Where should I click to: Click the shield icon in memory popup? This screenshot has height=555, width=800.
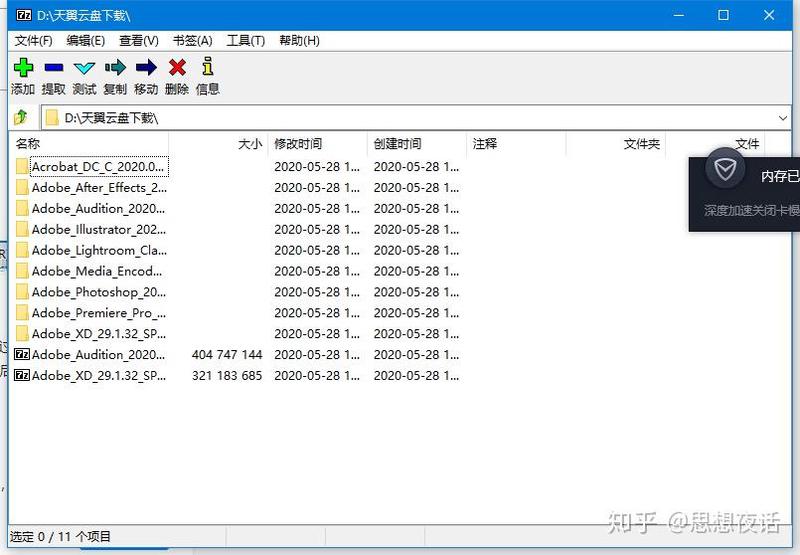pos(725,169)
